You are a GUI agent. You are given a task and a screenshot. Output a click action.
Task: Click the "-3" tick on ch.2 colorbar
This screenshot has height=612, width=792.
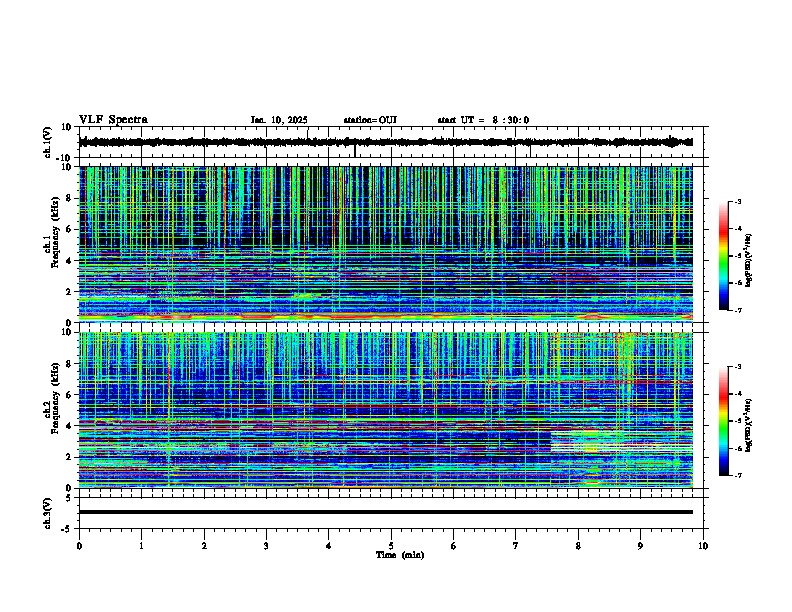[x=737, y=367]
